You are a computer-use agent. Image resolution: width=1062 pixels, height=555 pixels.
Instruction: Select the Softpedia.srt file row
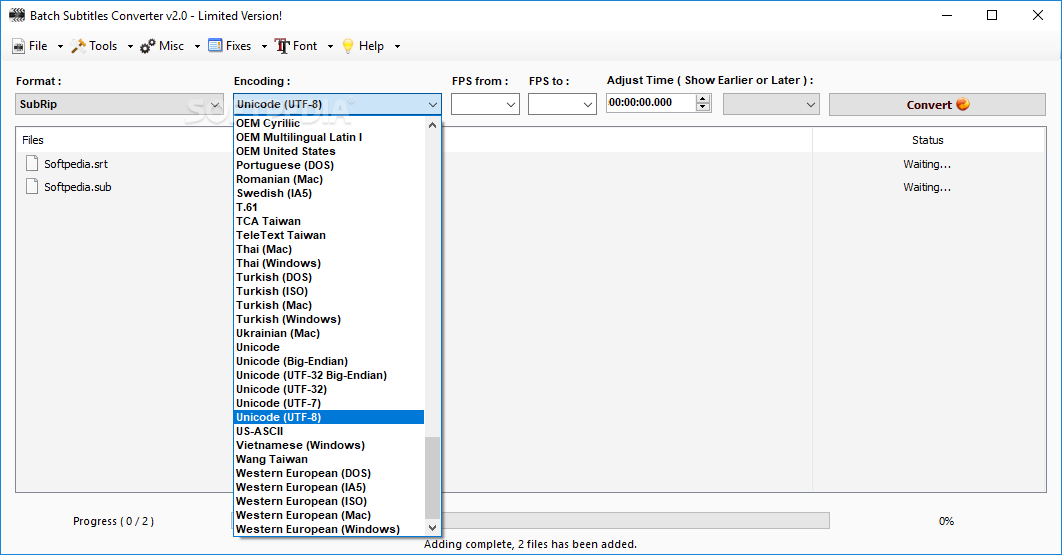click(530, 163)
